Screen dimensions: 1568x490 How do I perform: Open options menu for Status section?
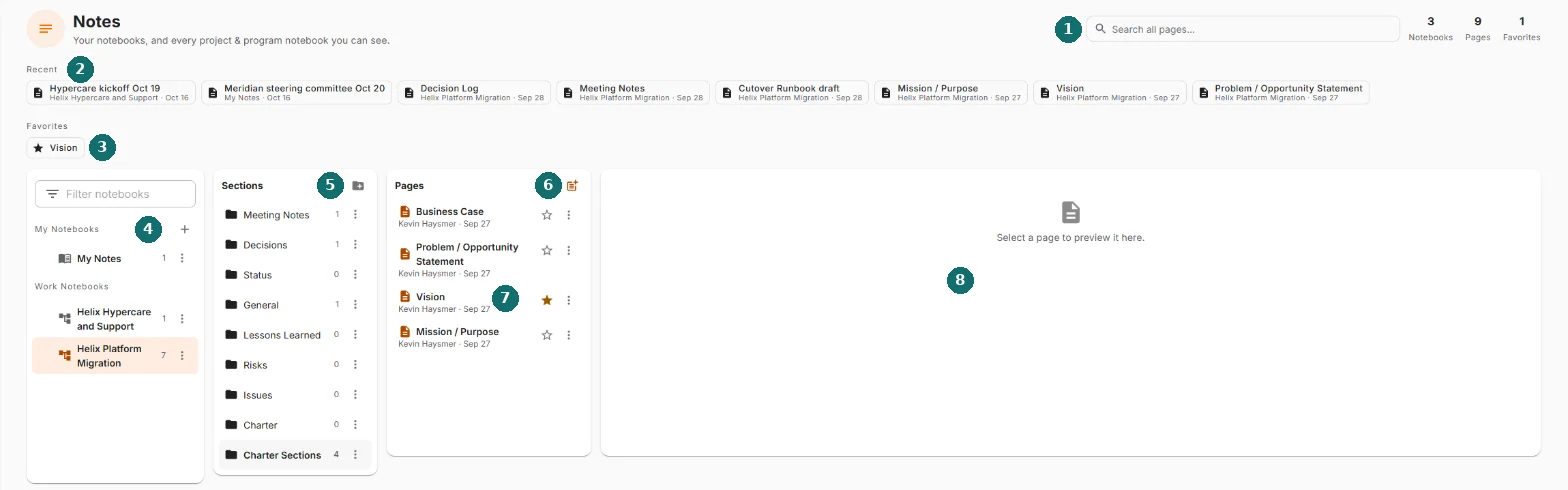355,274
